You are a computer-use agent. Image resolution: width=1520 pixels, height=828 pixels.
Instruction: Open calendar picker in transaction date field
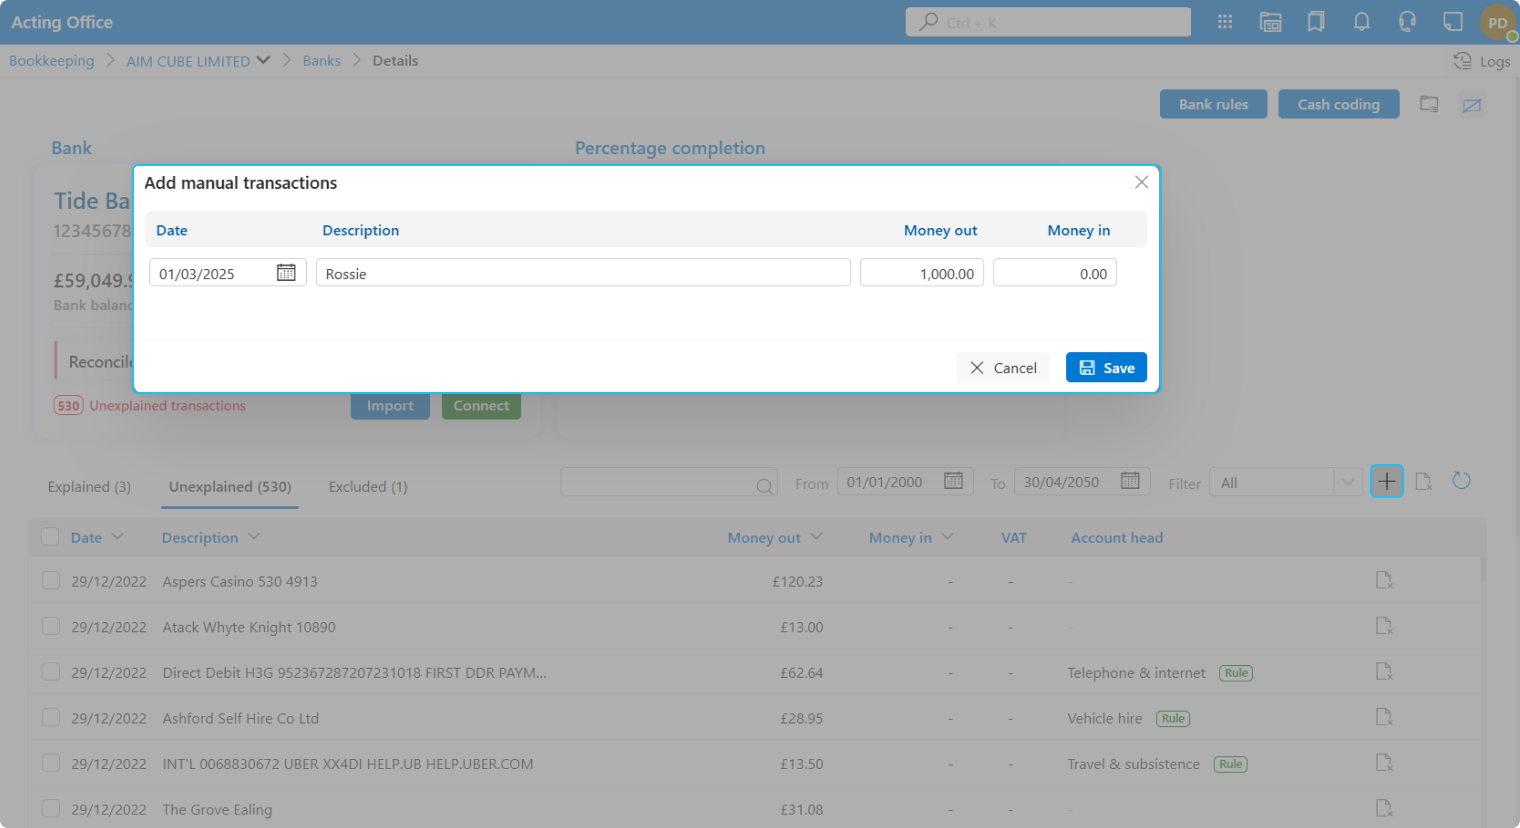pyautogui.click(x=286, y=273)
